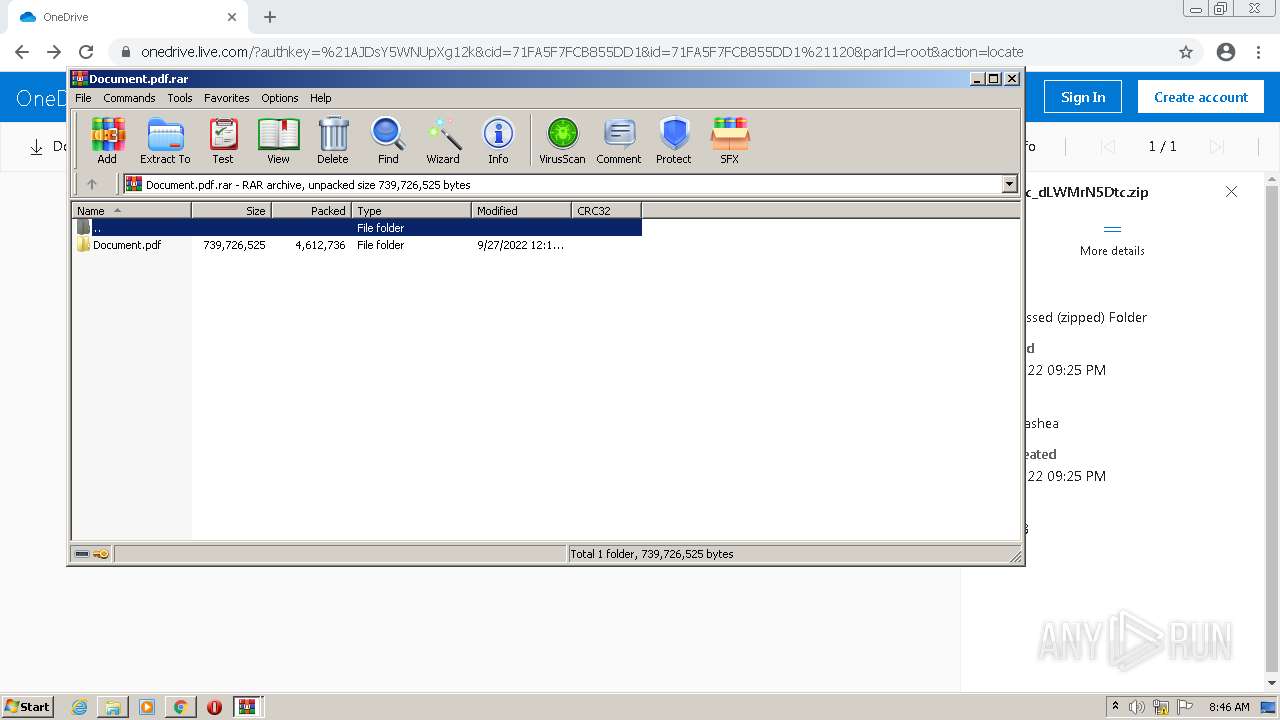This screenshot has width=1280, height=720.
Task: Open the Chrome three-dot menu
Action: [x=1258, y=52]
